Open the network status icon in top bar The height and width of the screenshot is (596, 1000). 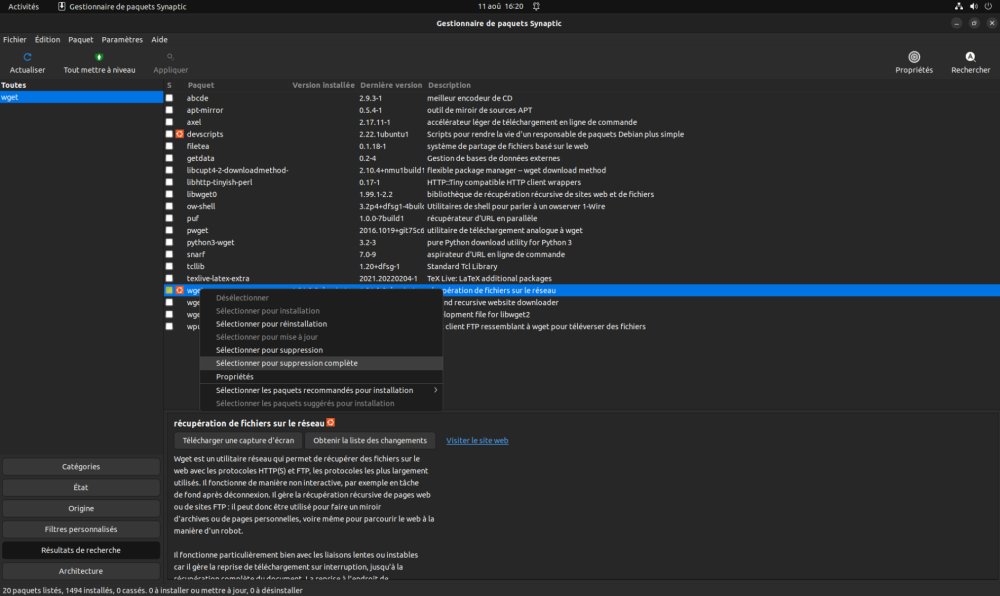click(958, 6)
